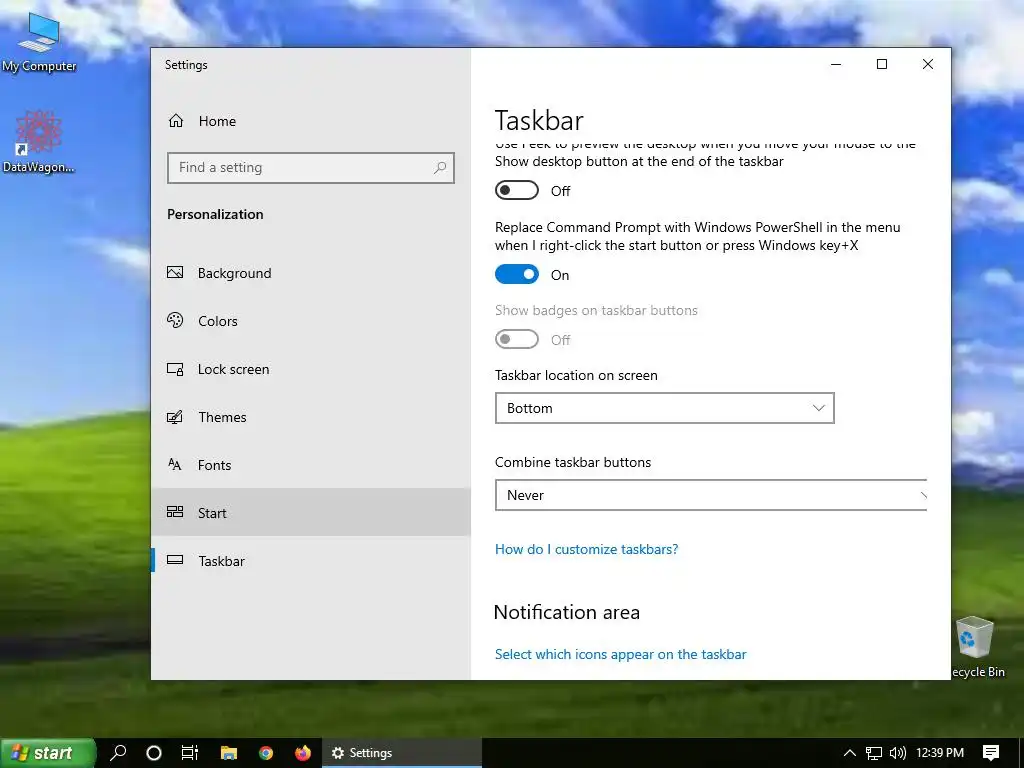Open Google Chrome from the taskbar

pos(266,753)
